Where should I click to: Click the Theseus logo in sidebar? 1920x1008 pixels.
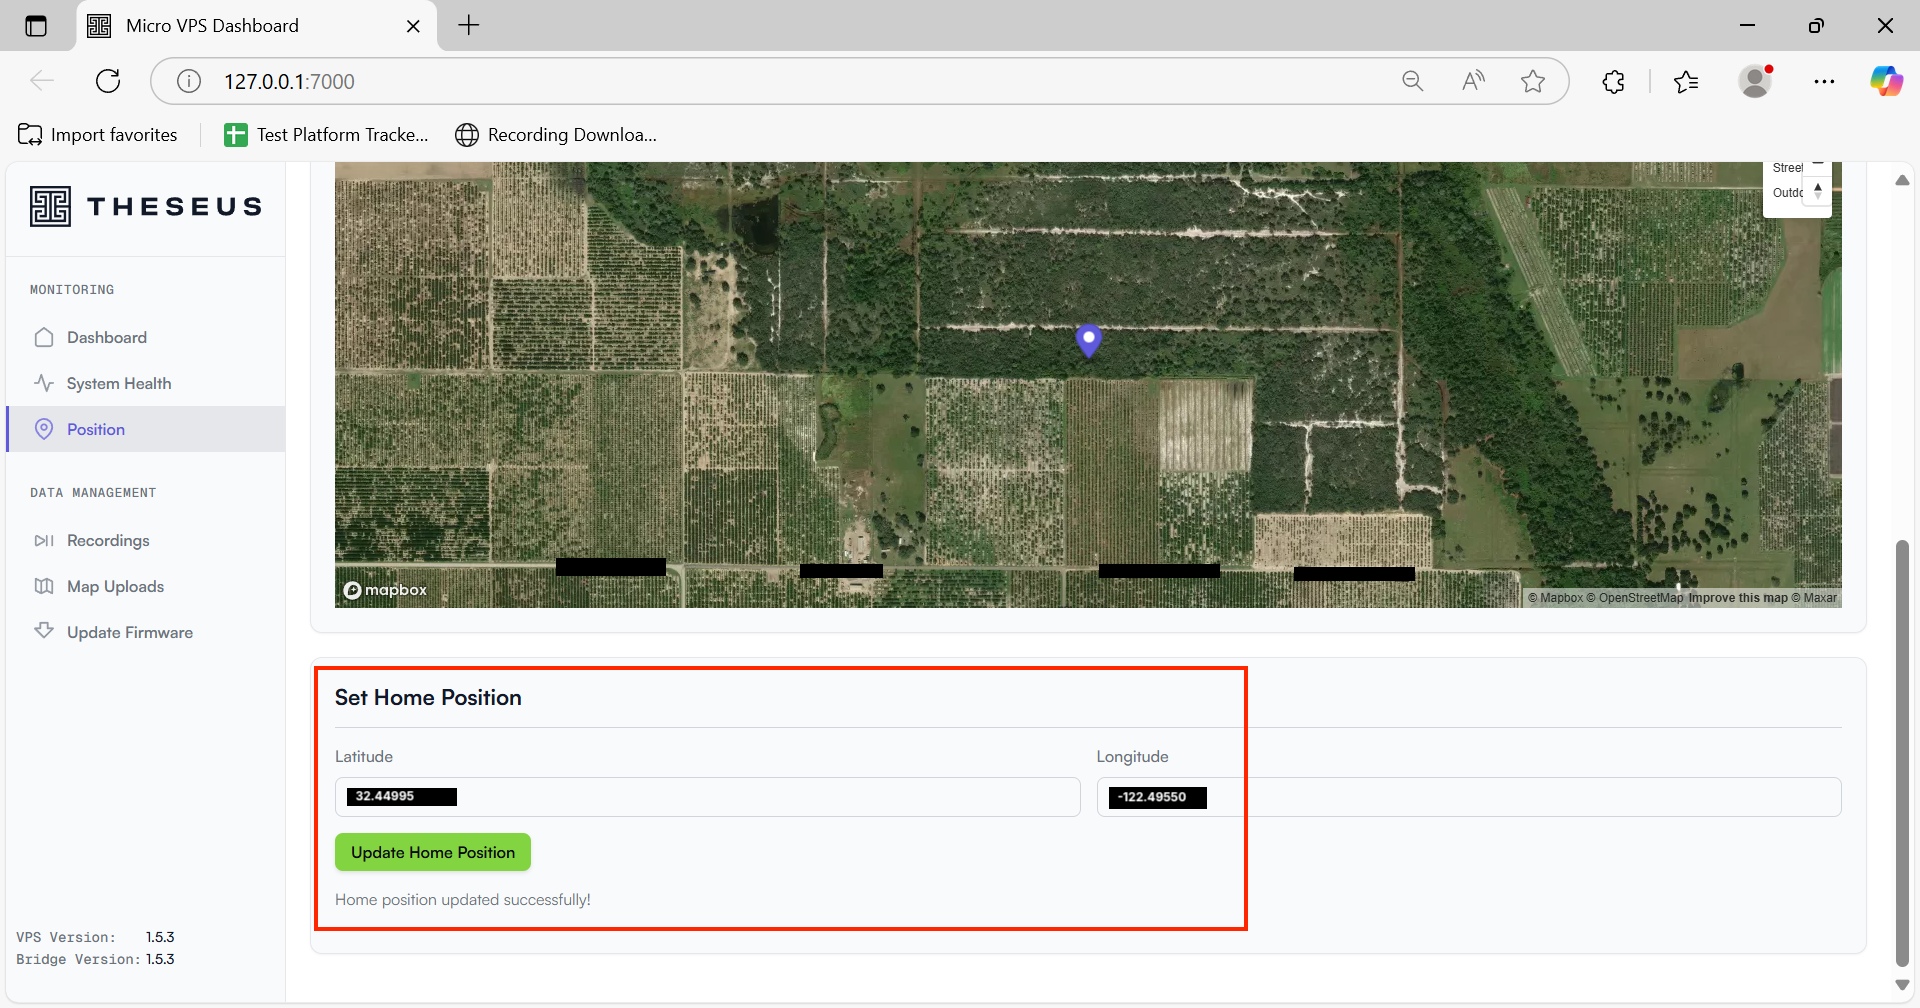coord(146,207)
